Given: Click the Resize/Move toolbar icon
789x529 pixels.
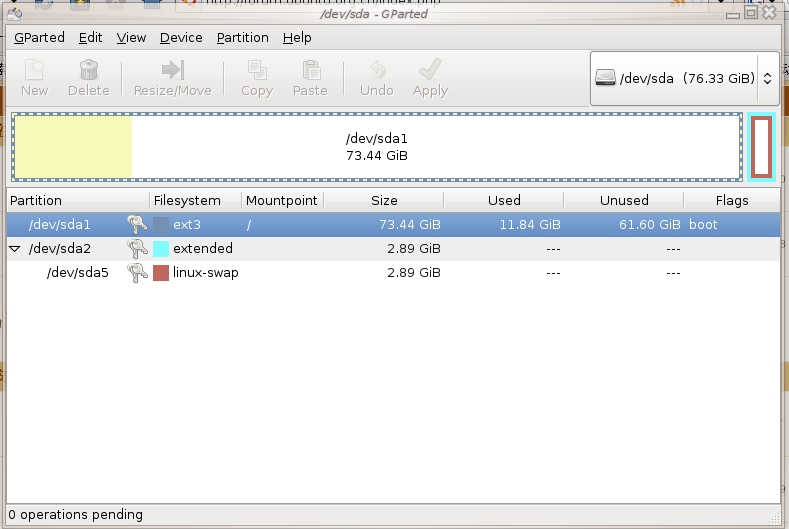Looking at the screenshot, I should [x=173, y=70].
